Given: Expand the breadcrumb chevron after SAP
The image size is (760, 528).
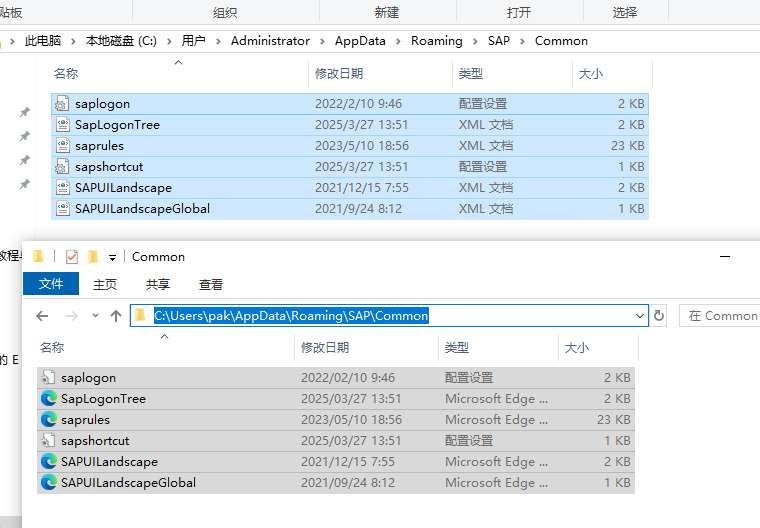Looking at the screenshot, I should coord(522,41).
